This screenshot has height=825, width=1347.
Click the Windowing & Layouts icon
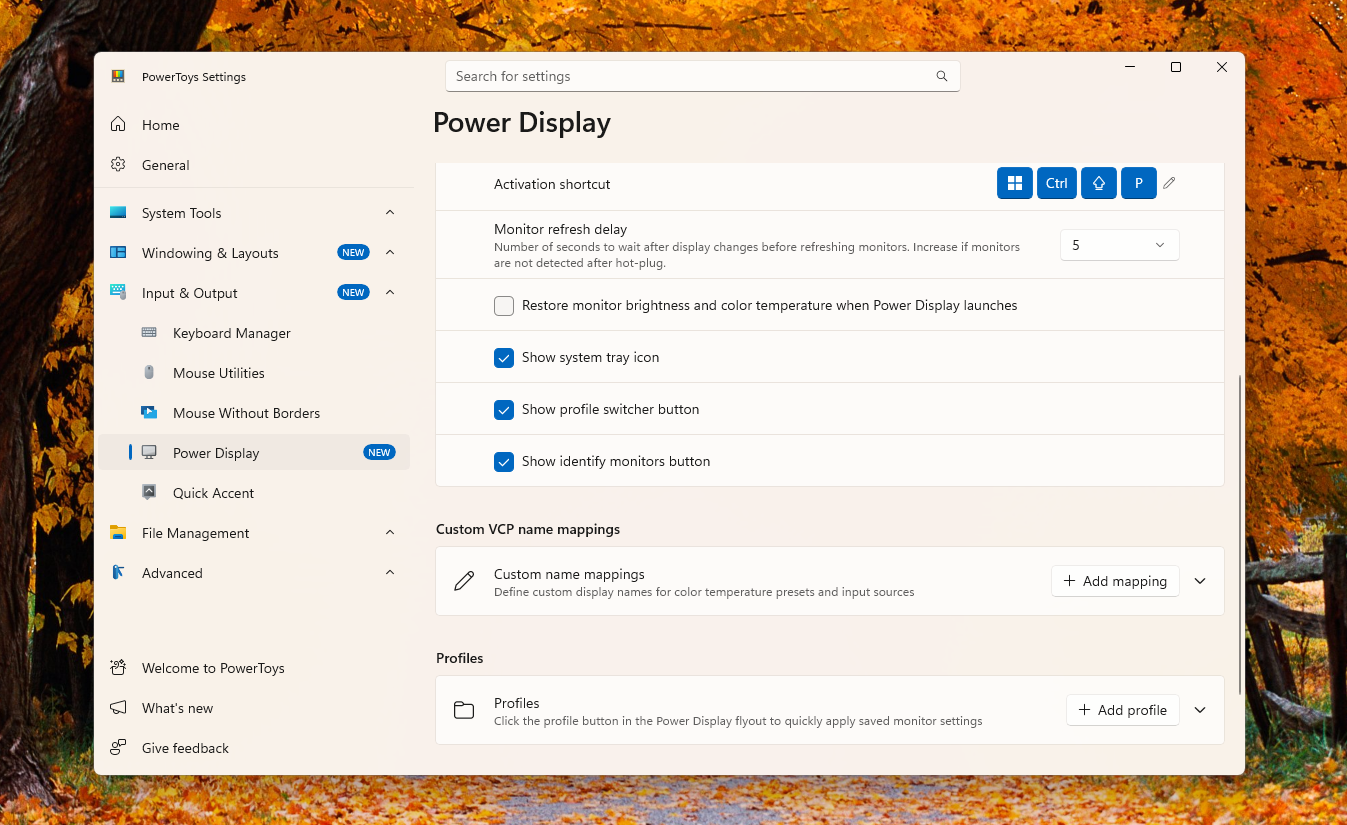click(118, 253)
